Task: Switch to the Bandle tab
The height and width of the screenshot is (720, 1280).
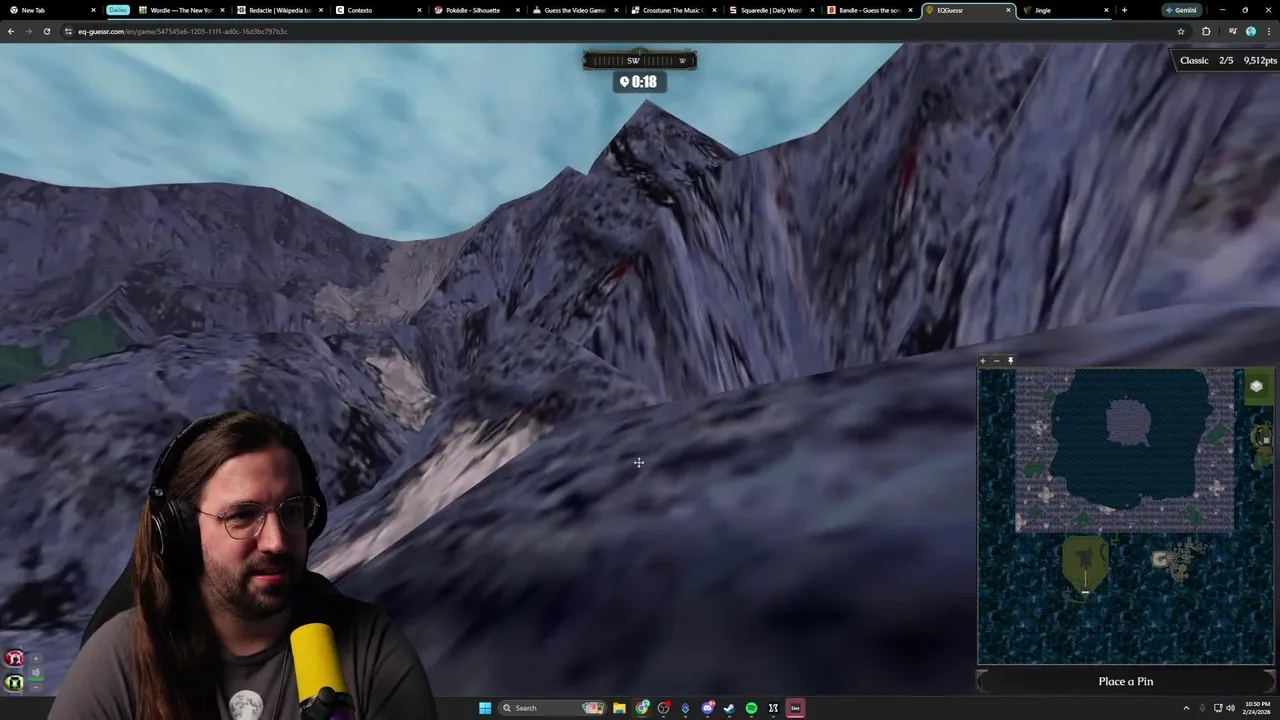Action: [x=871, y=10]
